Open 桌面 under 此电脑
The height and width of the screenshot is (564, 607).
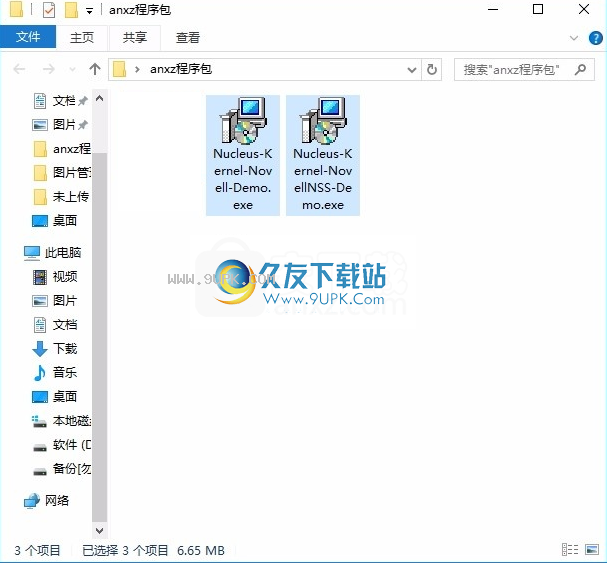pyautogui.click(x=55, y=397)
